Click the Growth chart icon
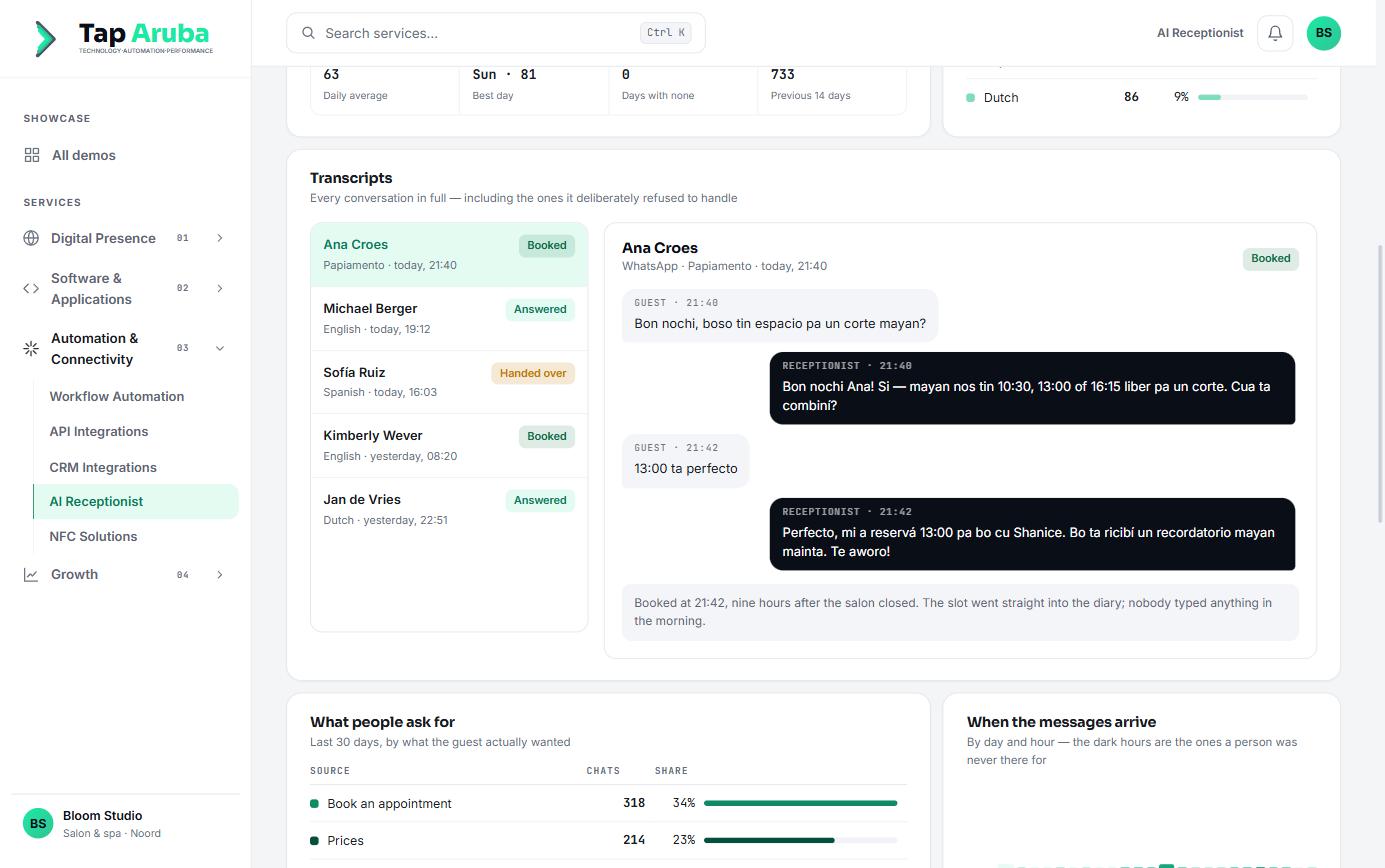The width and height of the screenshot is (1385, 868). (31, 575)
